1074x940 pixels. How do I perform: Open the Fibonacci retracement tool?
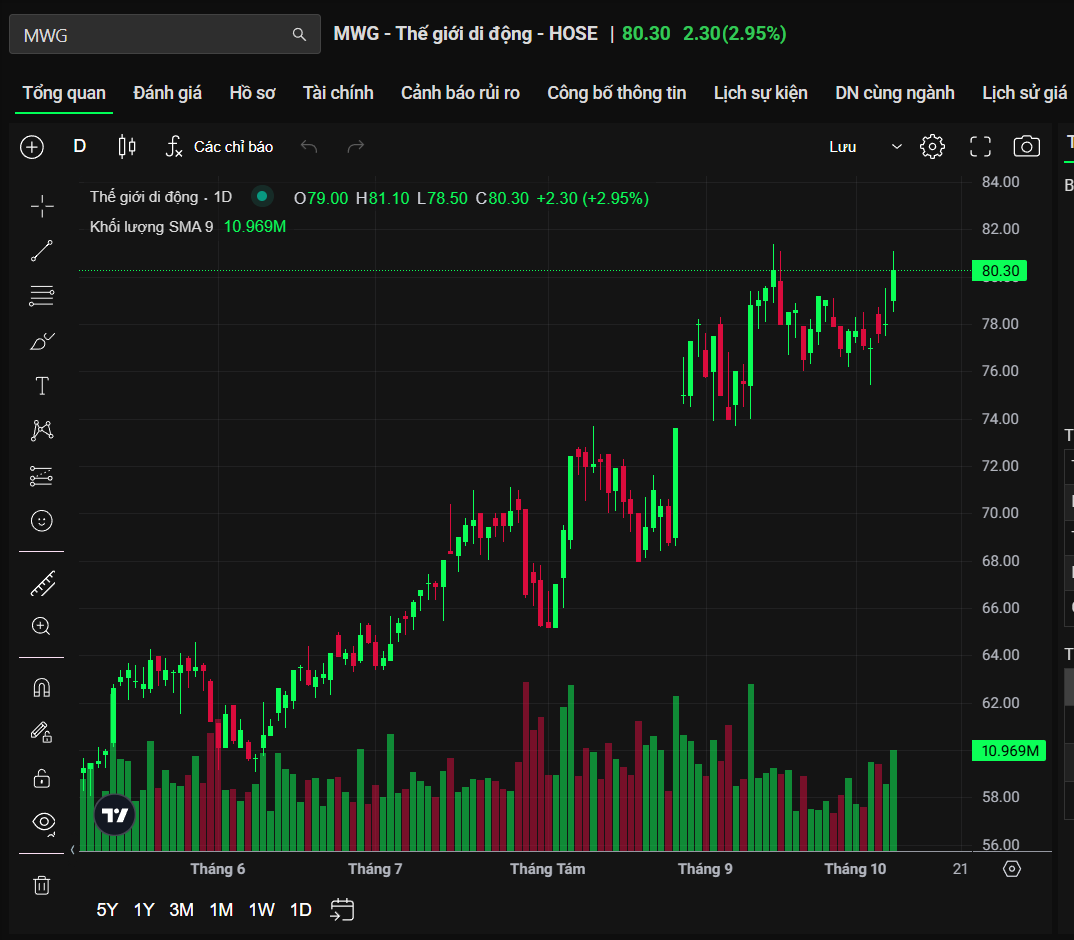[42, 296]
